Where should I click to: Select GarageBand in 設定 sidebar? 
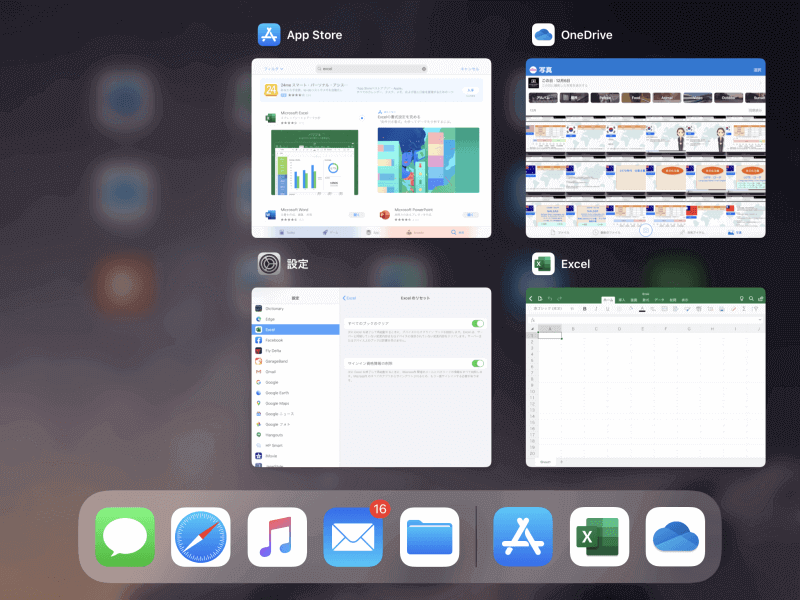pos(296,361)
